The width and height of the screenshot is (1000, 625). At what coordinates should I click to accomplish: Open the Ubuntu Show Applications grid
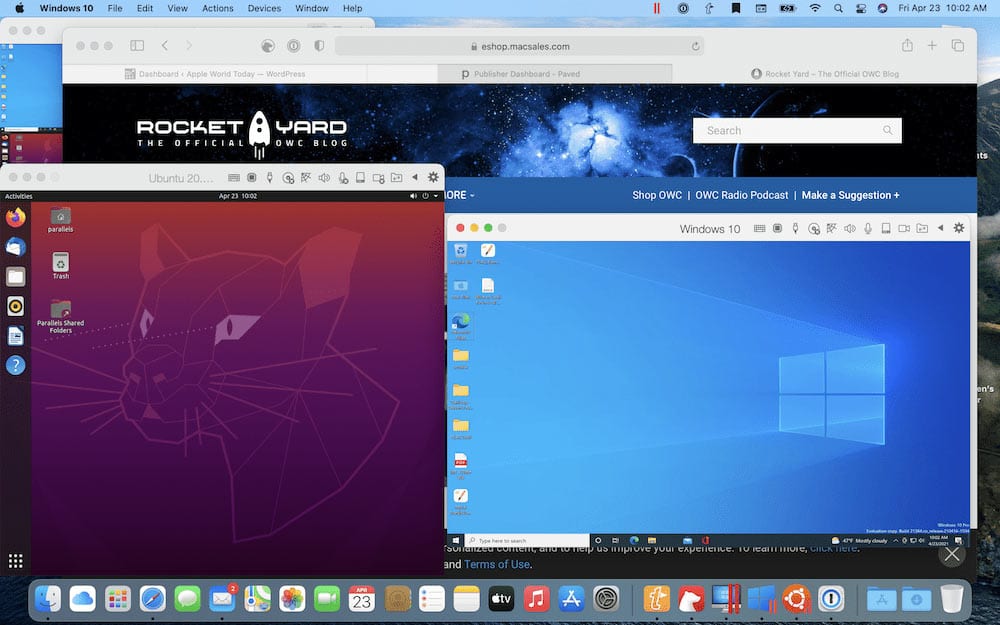click(x=15, y=561)
